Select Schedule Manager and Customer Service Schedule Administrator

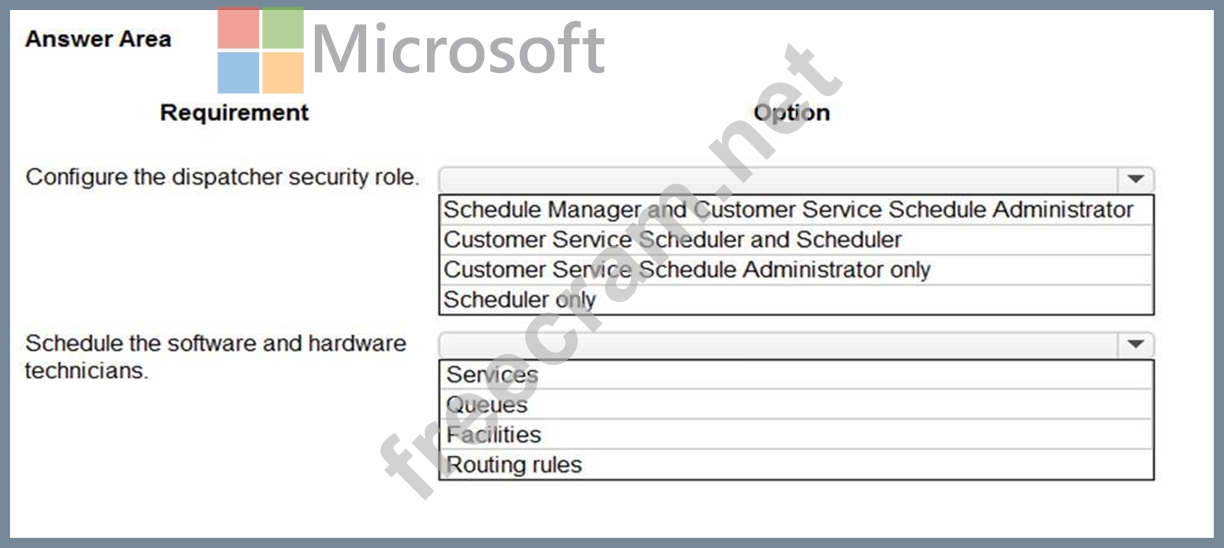(x=796, y=210)
